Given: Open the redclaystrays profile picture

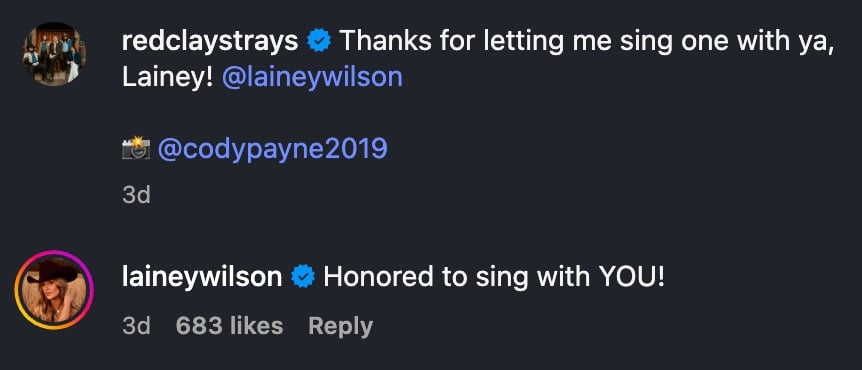Looking at the screenshot, I should point(54,54).
